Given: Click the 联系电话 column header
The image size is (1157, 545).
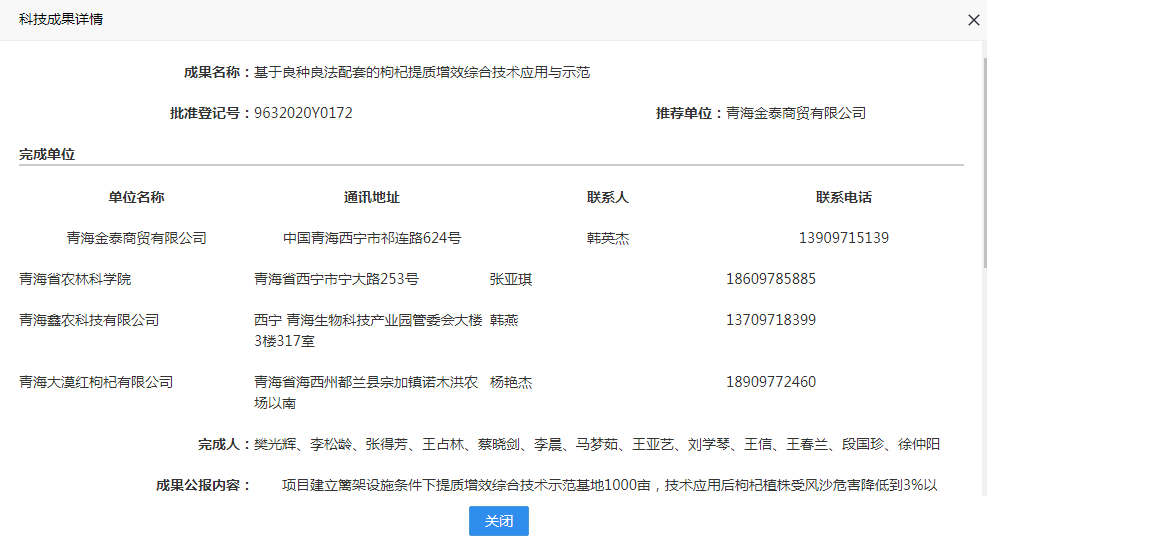Looking at the screenshot, I should tap(843, 197).
